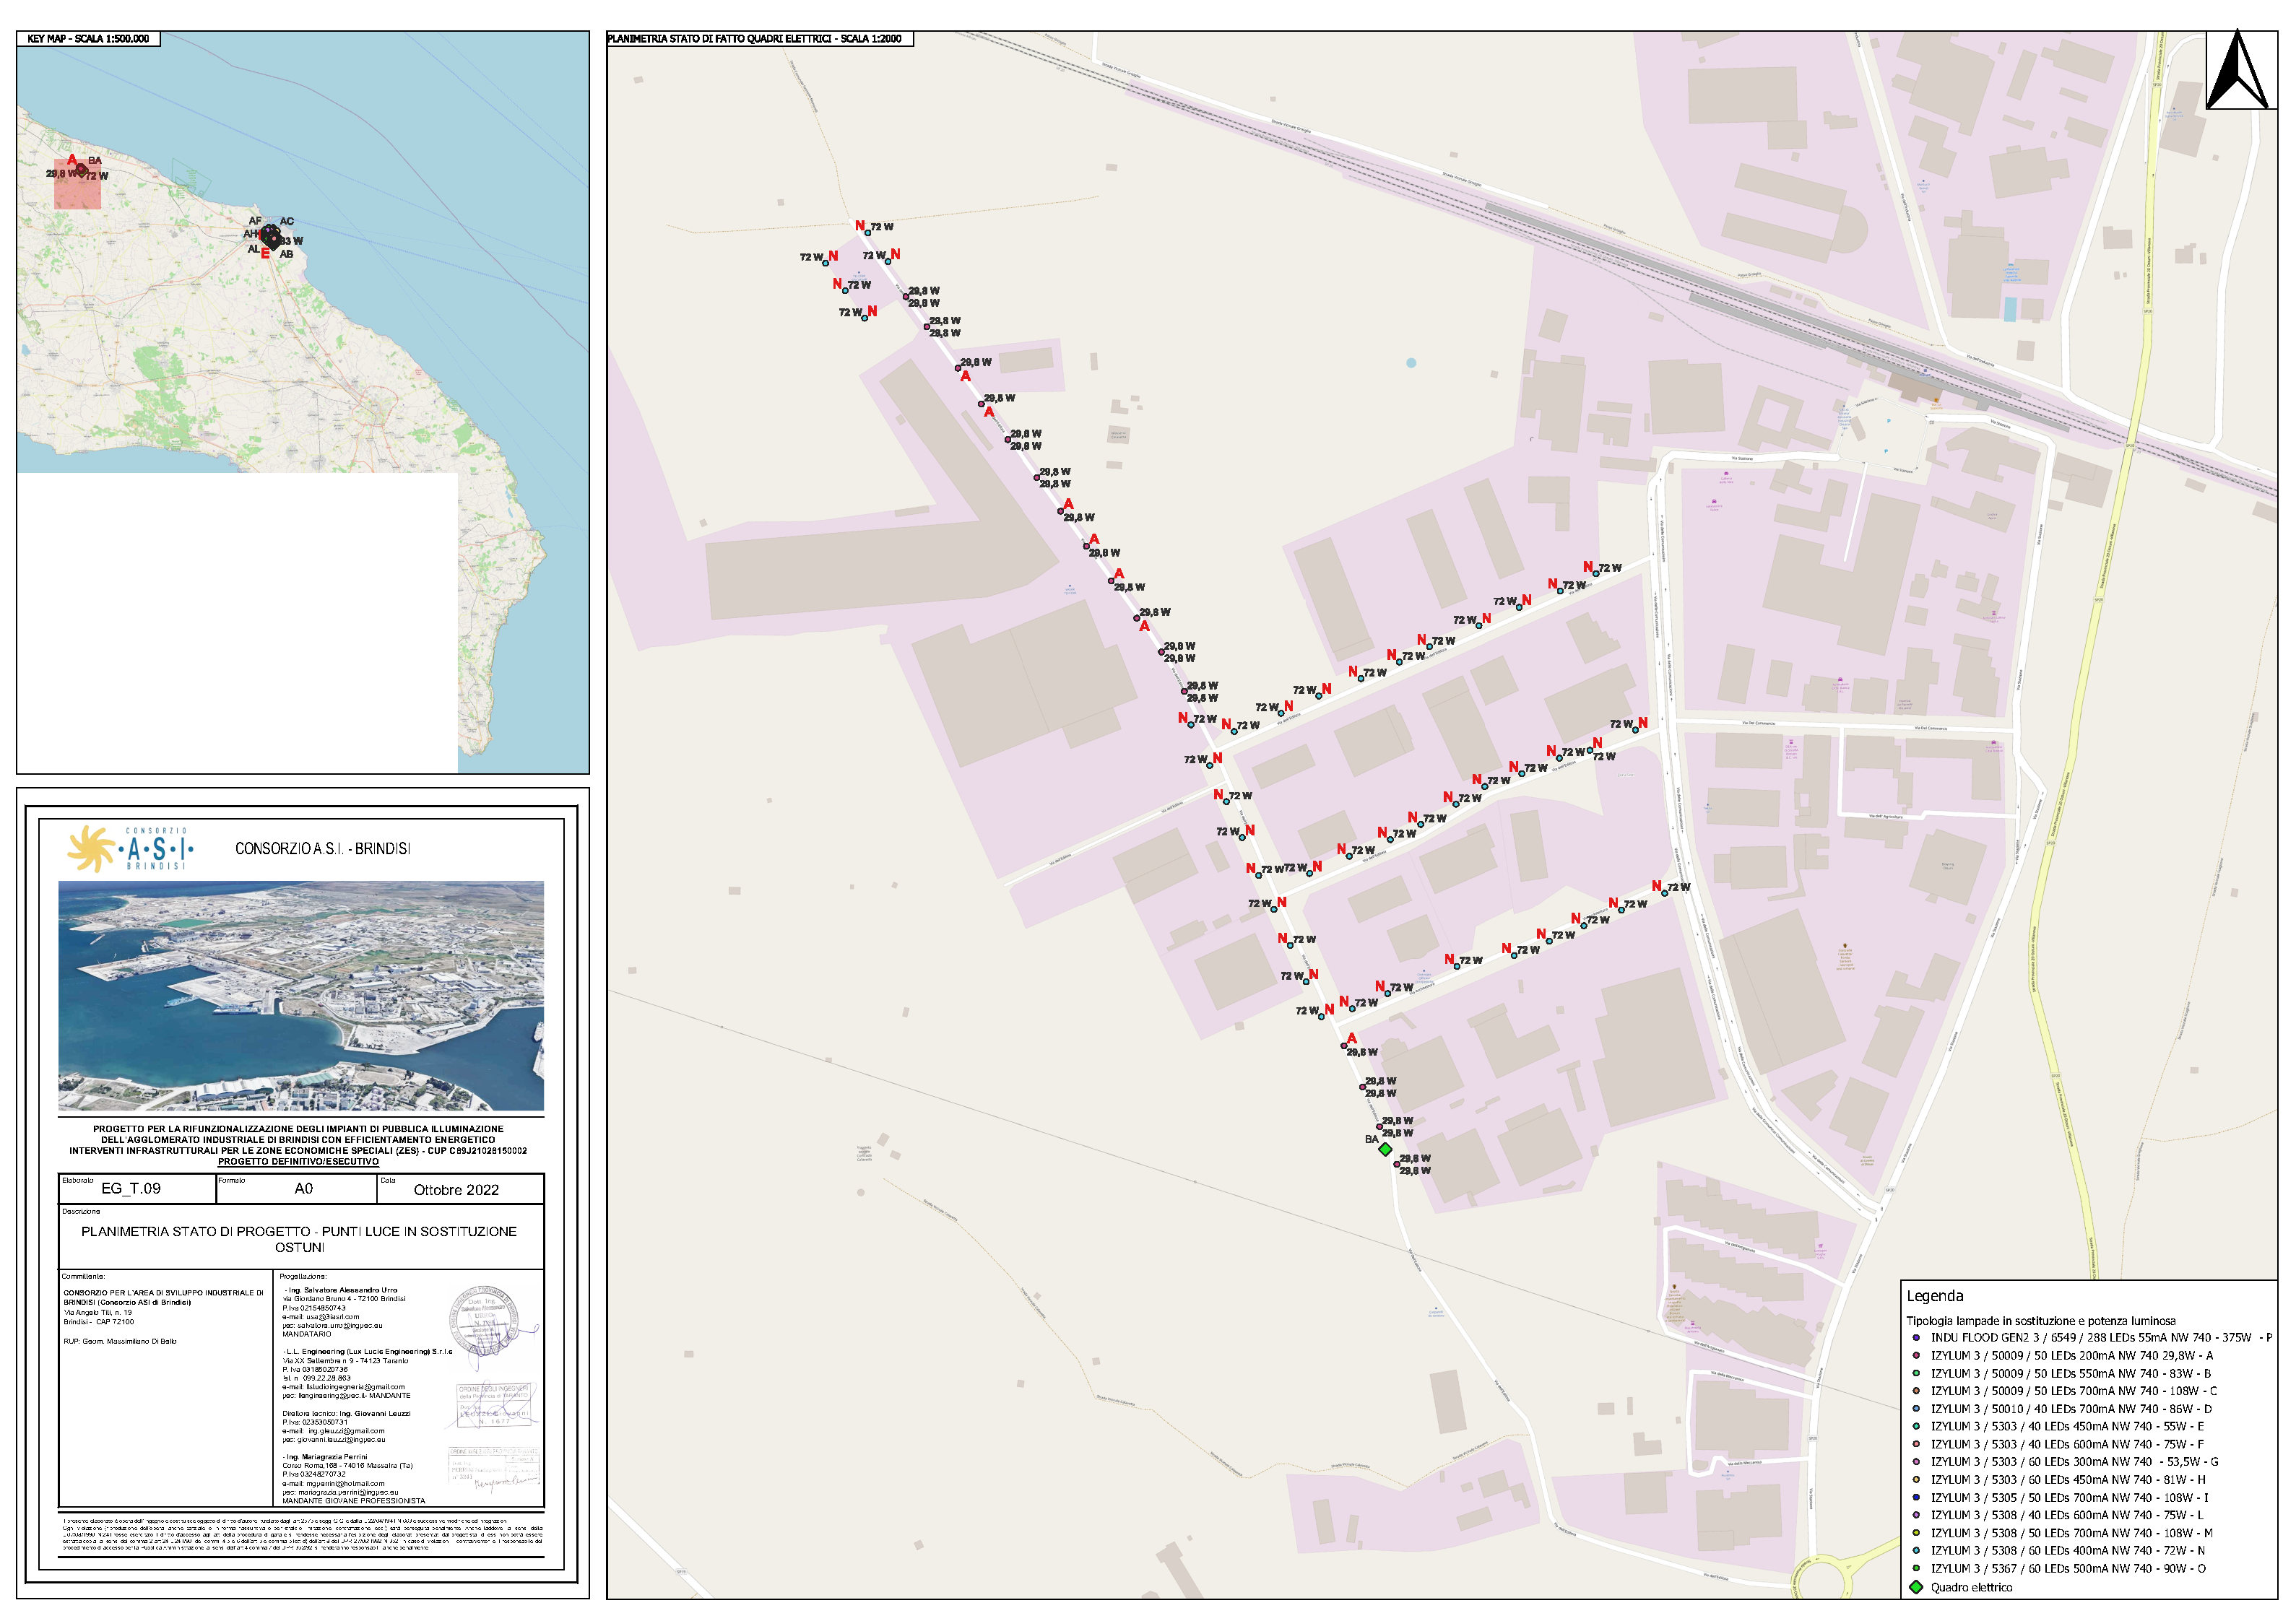Select the INDU FLOOD GEN2 375W legend symbol
This screenshot has height=1621, width=2296.
[x=1915, y=1338]
